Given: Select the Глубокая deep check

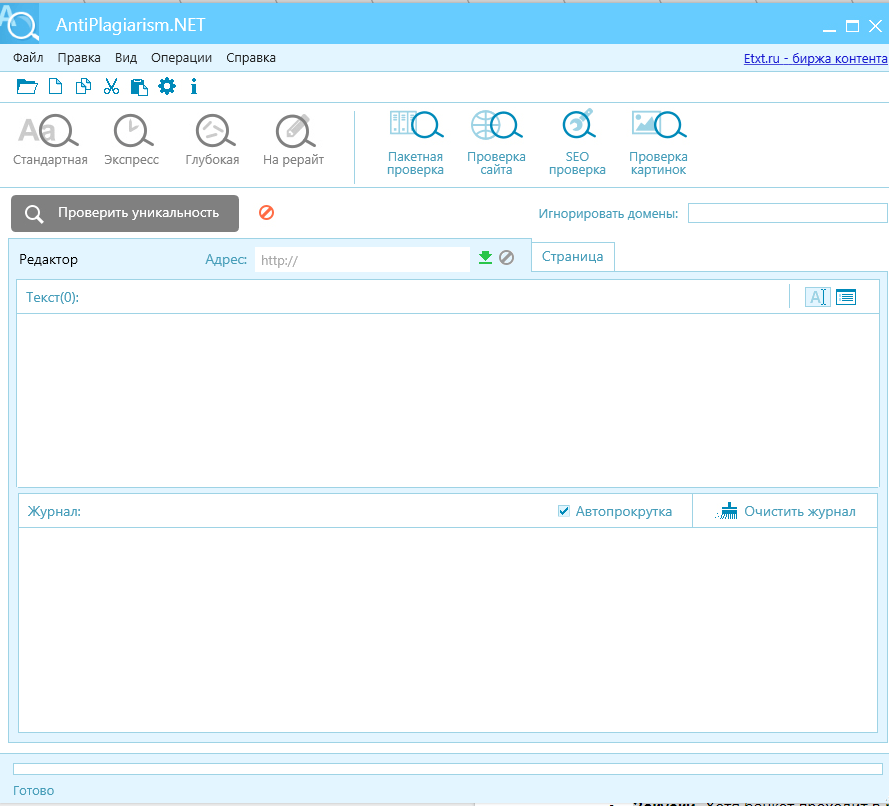Looking at the screenshot, I should (212, 140).
